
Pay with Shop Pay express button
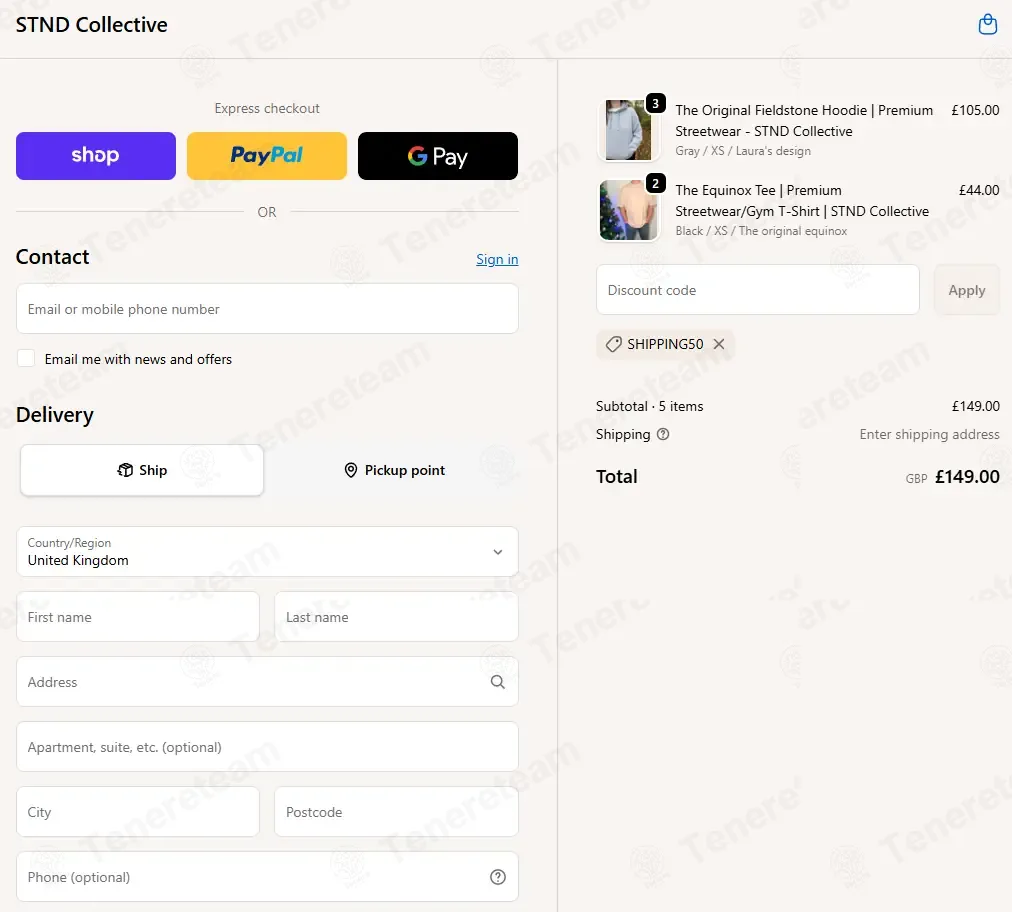96,156
